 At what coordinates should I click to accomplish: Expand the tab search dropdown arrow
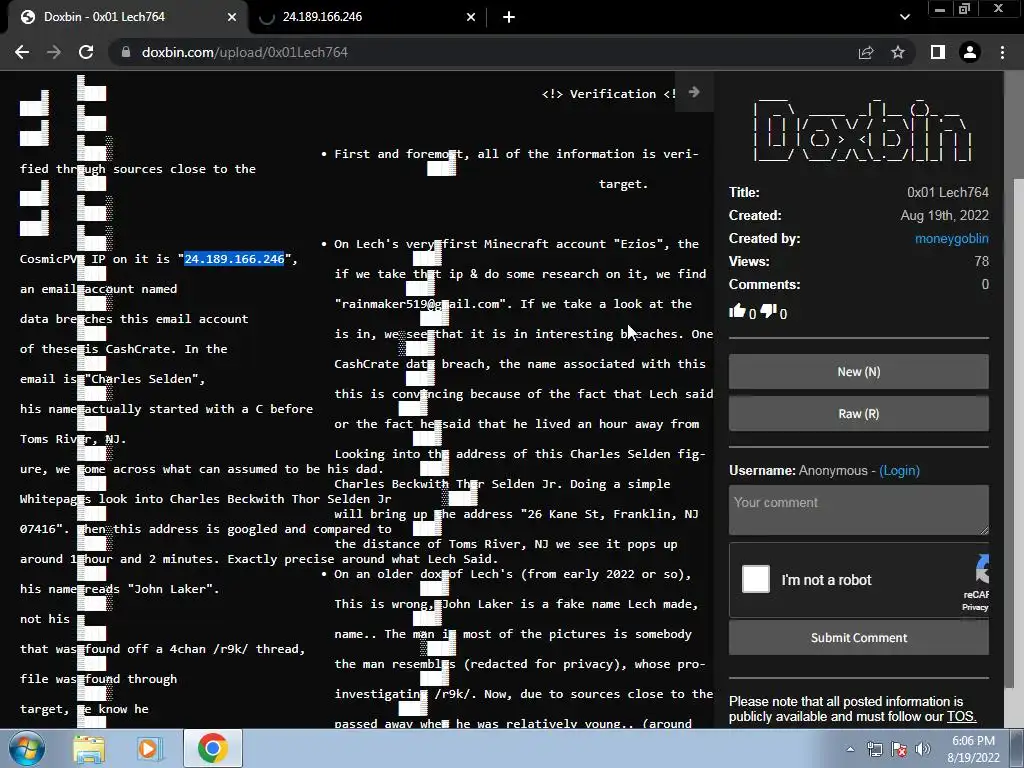[904, 17]
